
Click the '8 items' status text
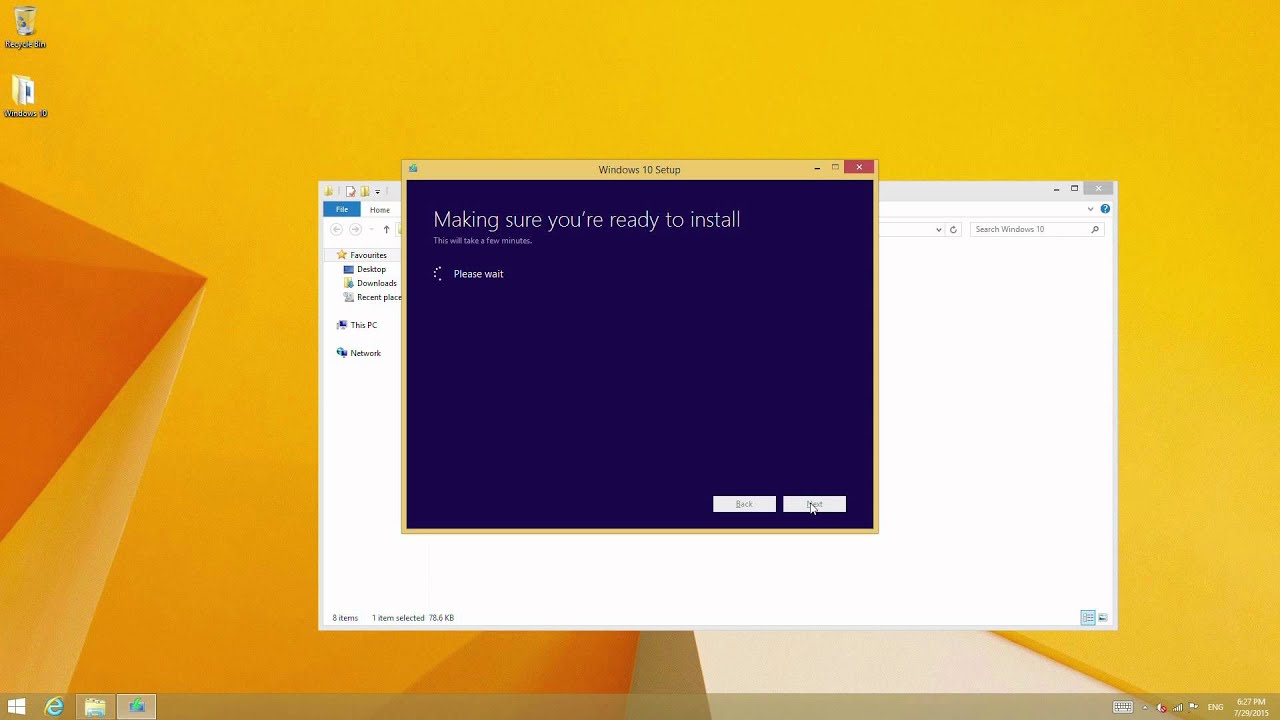(x=345, y=618)
